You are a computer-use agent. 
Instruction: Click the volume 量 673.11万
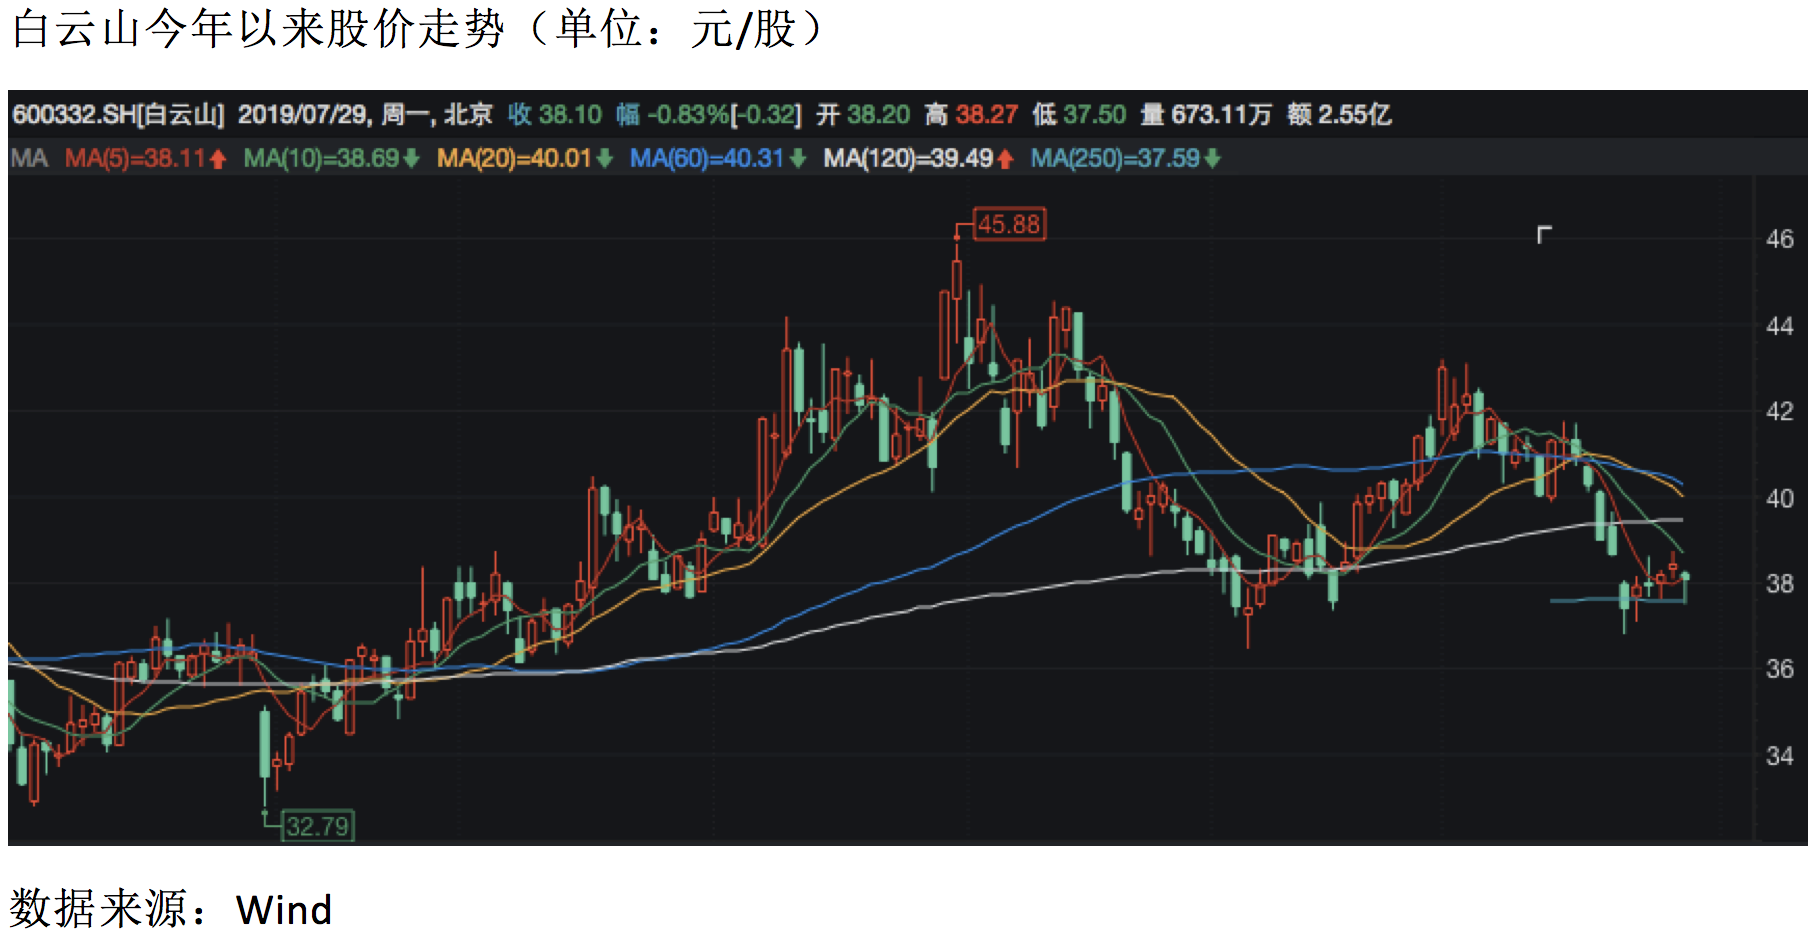point(1206,115)
